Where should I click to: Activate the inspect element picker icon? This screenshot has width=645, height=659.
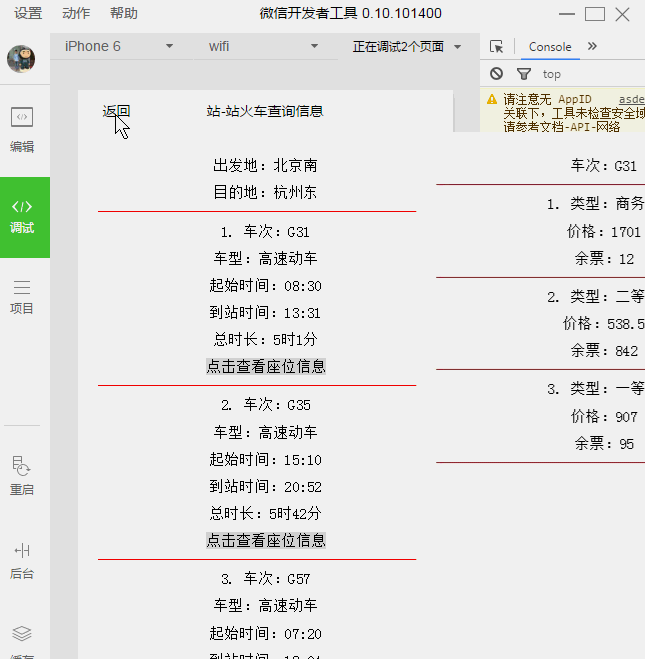(x=496, y=46)
